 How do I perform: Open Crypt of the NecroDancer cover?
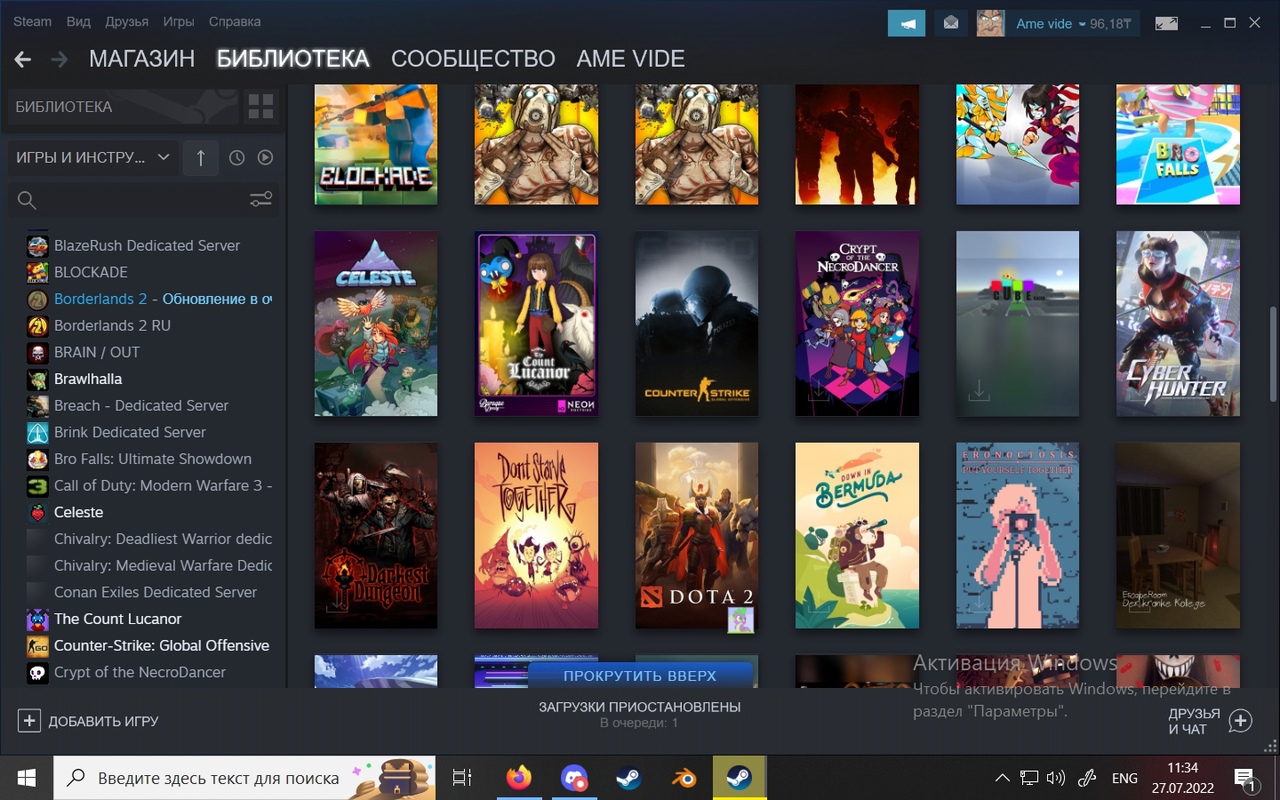point(857,324)
